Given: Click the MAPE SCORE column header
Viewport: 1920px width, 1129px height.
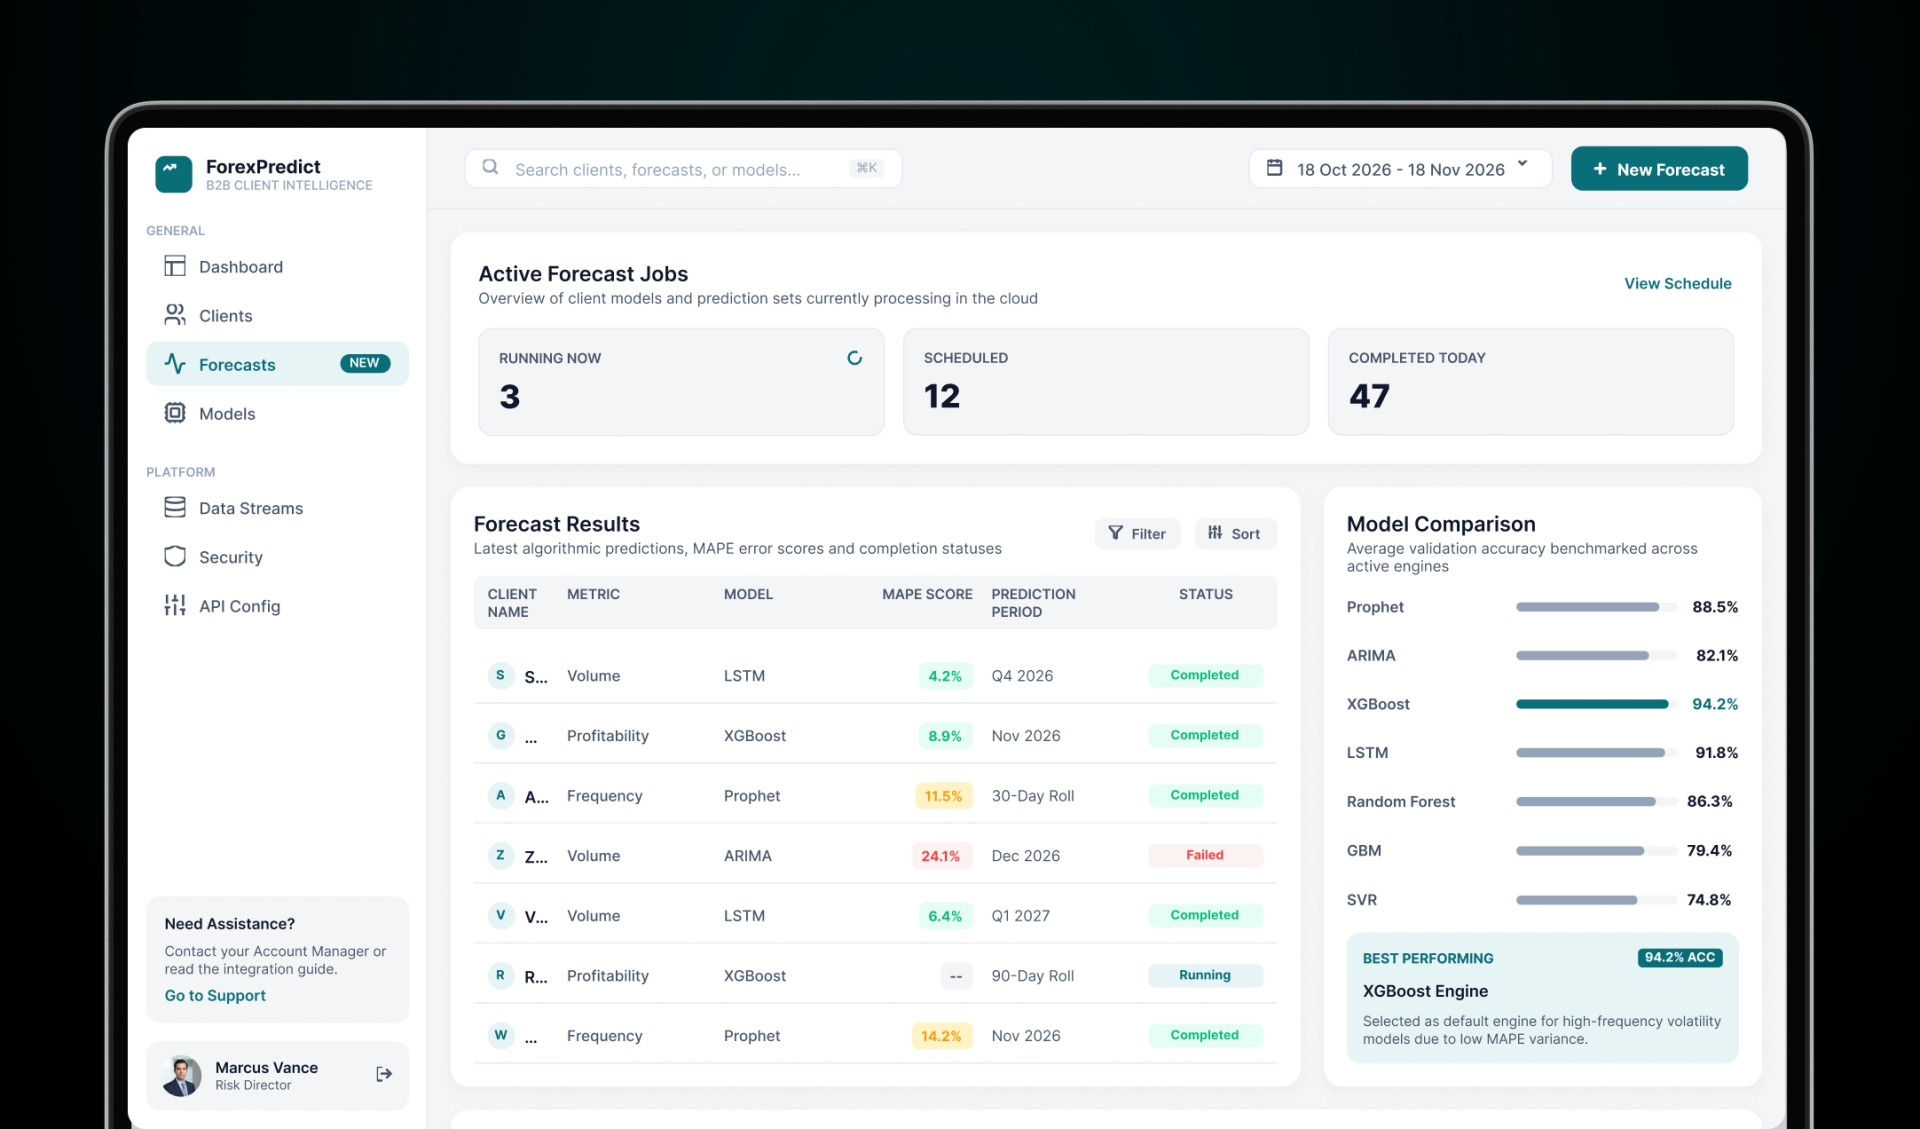Looking at the screenshot, I should click(927, 594).
